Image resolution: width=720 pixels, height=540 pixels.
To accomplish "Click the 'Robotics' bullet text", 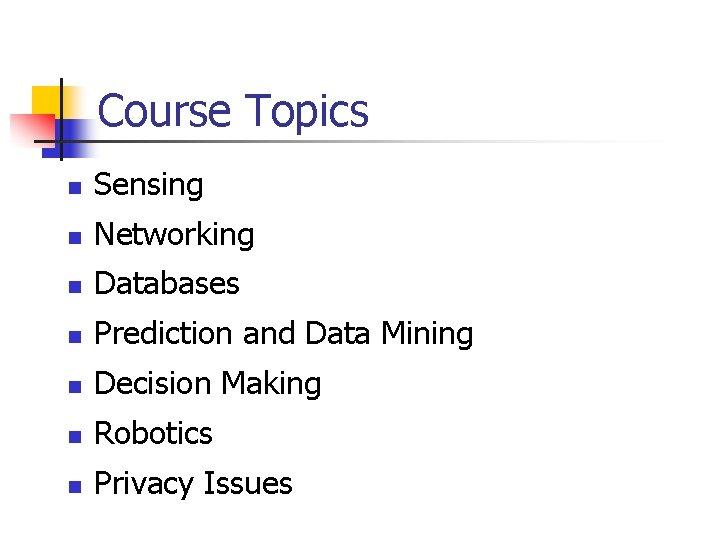I will 153,434.
